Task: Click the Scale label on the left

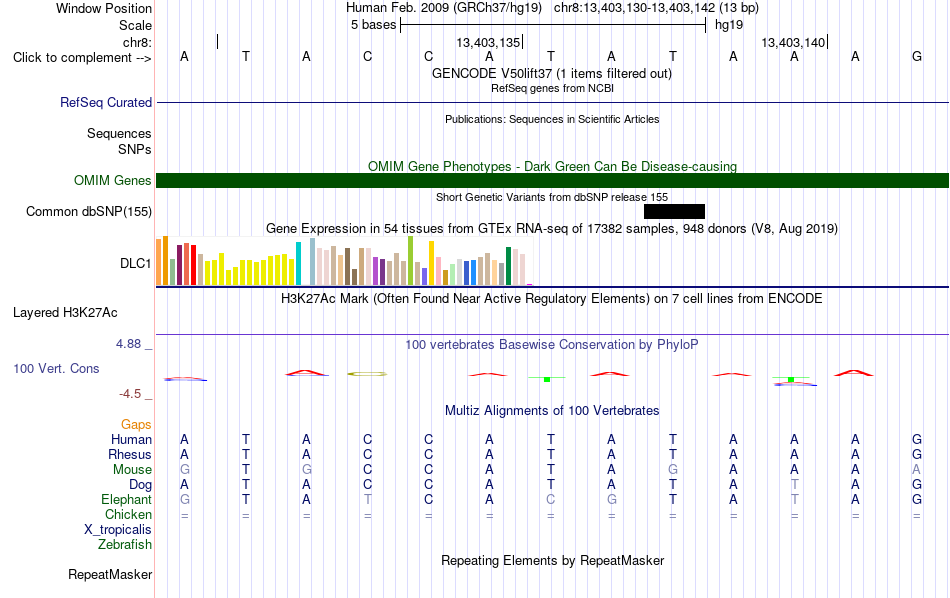Action: click(135, 25)
